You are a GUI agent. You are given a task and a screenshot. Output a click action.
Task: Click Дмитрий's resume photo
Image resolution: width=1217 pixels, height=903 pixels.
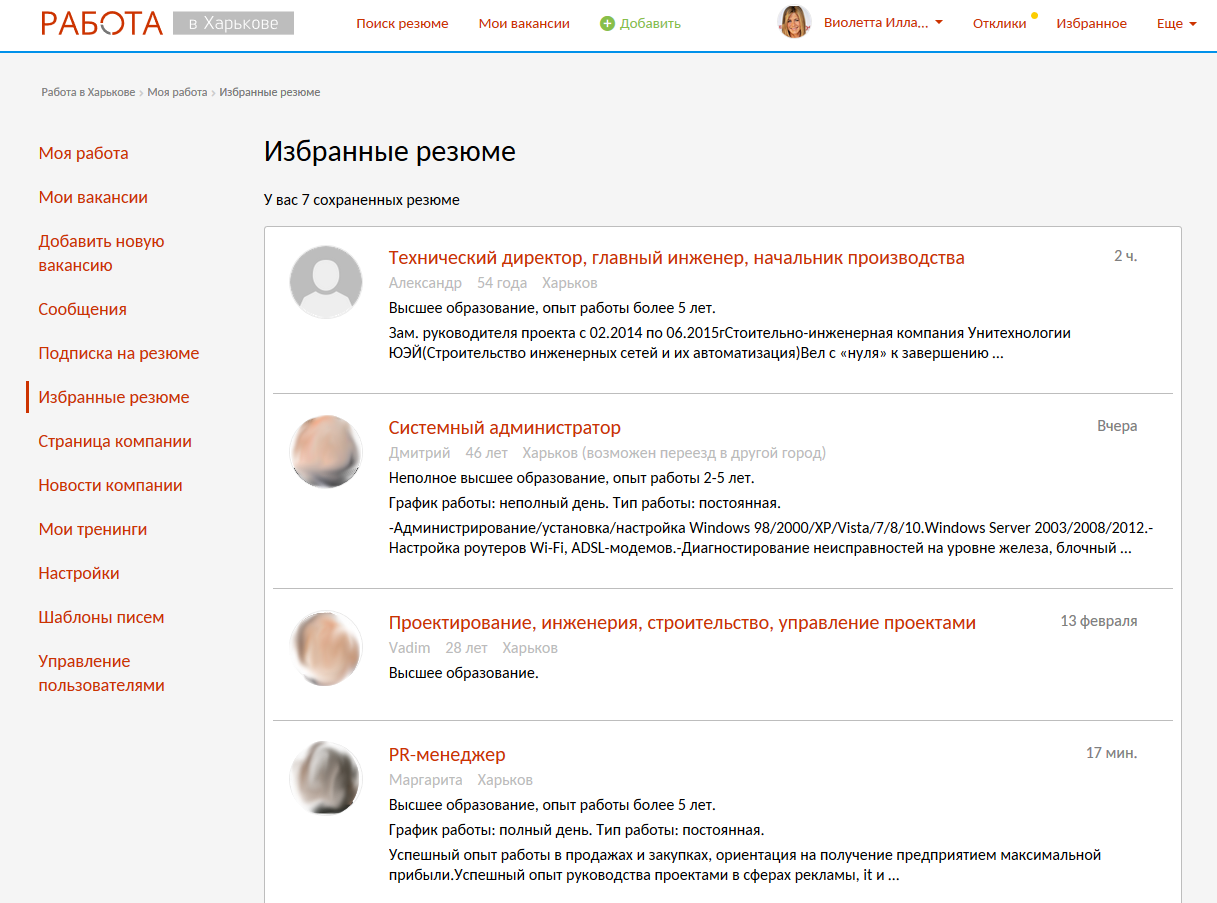pyautogui.click(x=326, y=453)
